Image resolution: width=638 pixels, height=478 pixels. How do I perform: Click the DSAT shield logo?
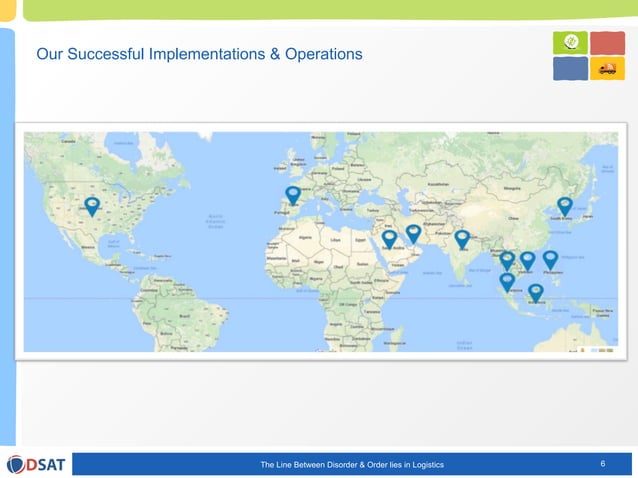coord(16,465)
